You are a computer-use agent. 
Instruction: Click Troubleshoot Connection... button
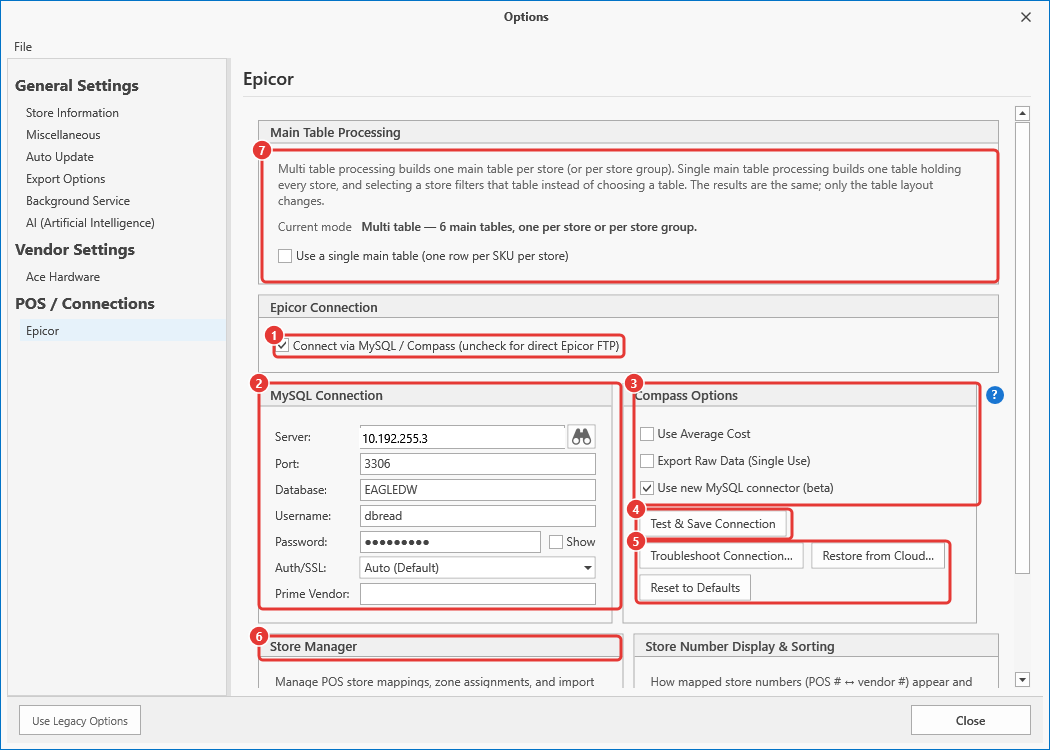click(x=721, y=556)
